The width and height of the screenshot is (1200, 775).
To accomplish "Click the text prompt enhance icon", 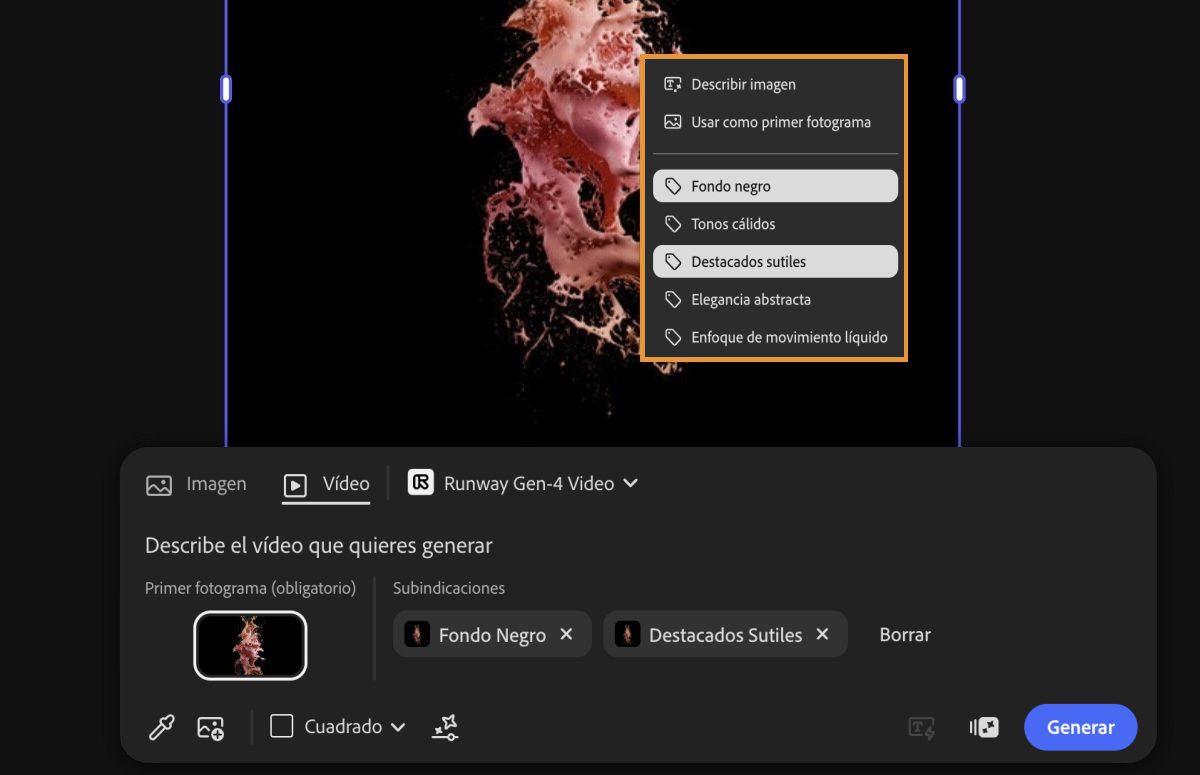I will (921, 728).
